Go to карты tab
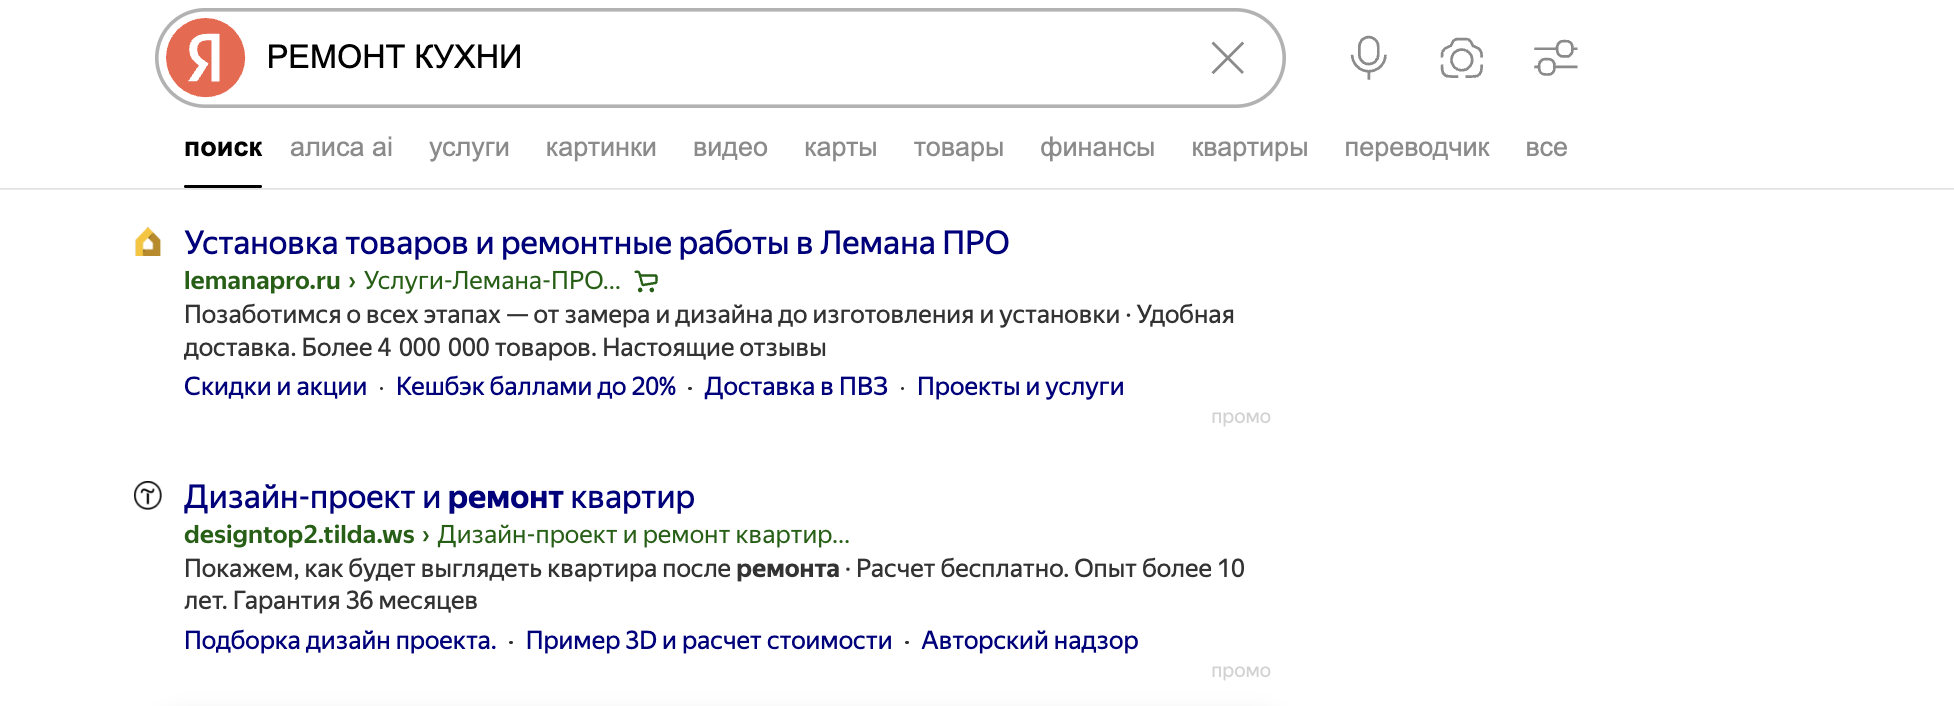Screen dimensions: 1954x706 pyautogui.click(x=840, y=148)
